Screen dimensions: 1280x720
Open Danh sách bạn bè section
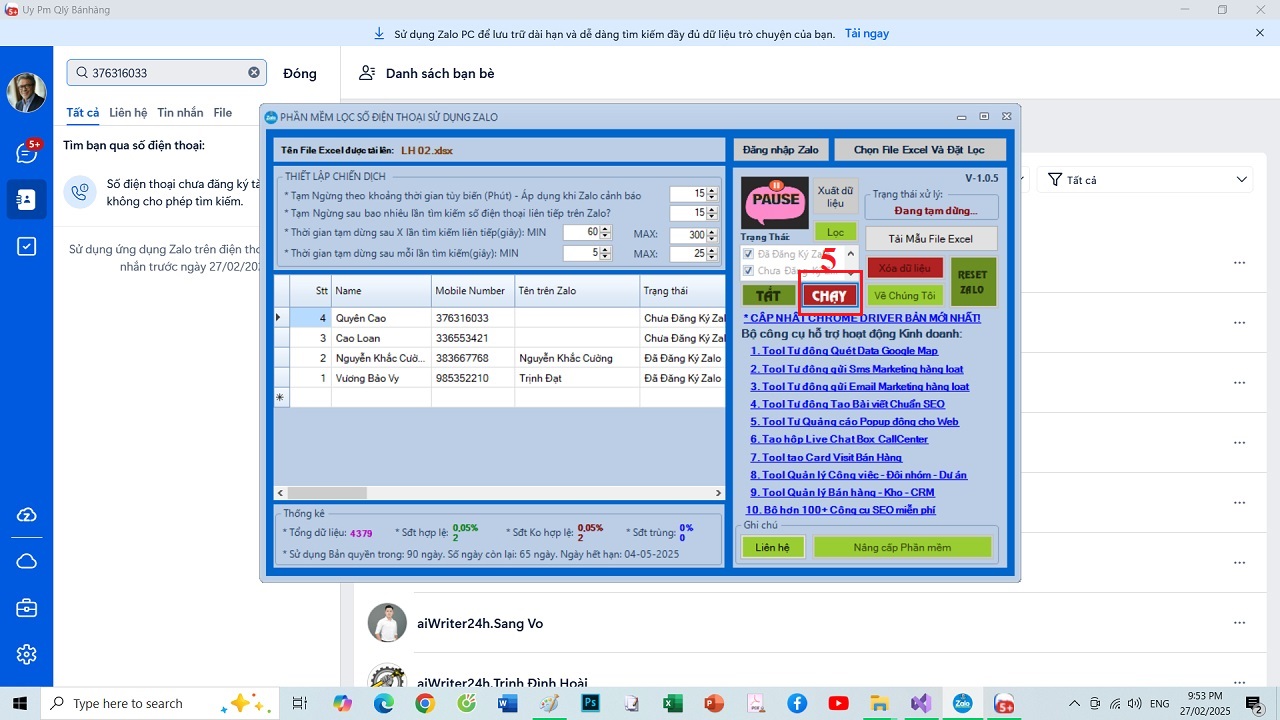(x=426, y=73)
